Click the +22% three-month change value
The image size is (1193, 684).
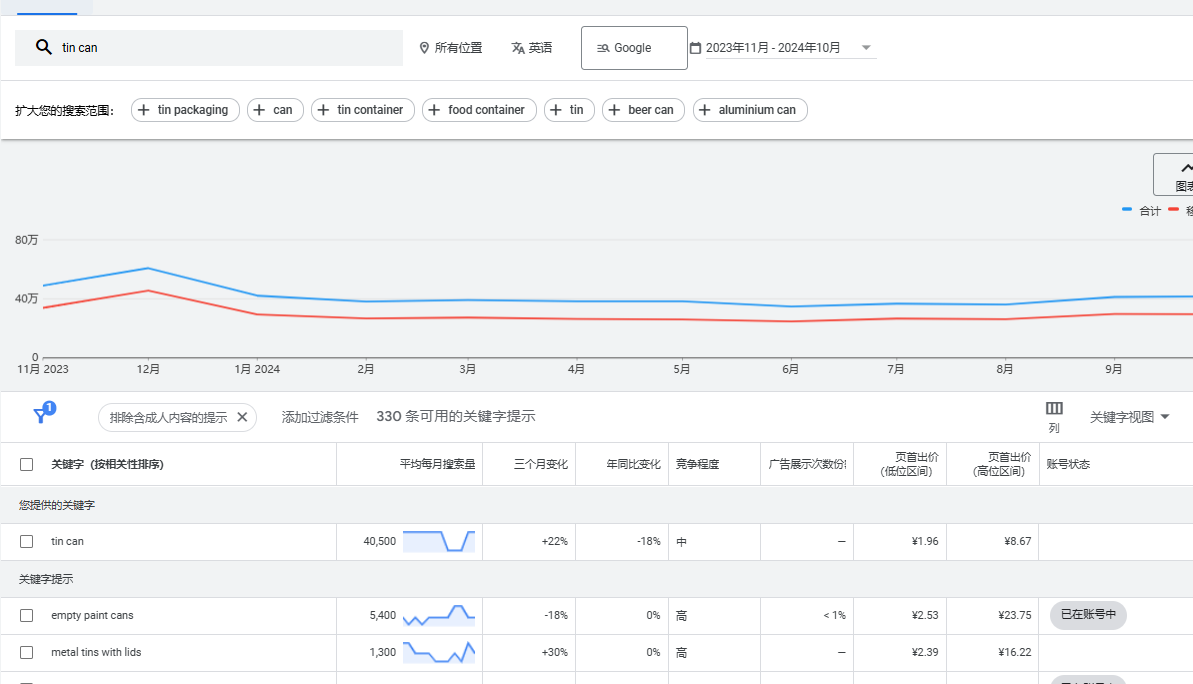pyautogui.click(x=555, y=542)
